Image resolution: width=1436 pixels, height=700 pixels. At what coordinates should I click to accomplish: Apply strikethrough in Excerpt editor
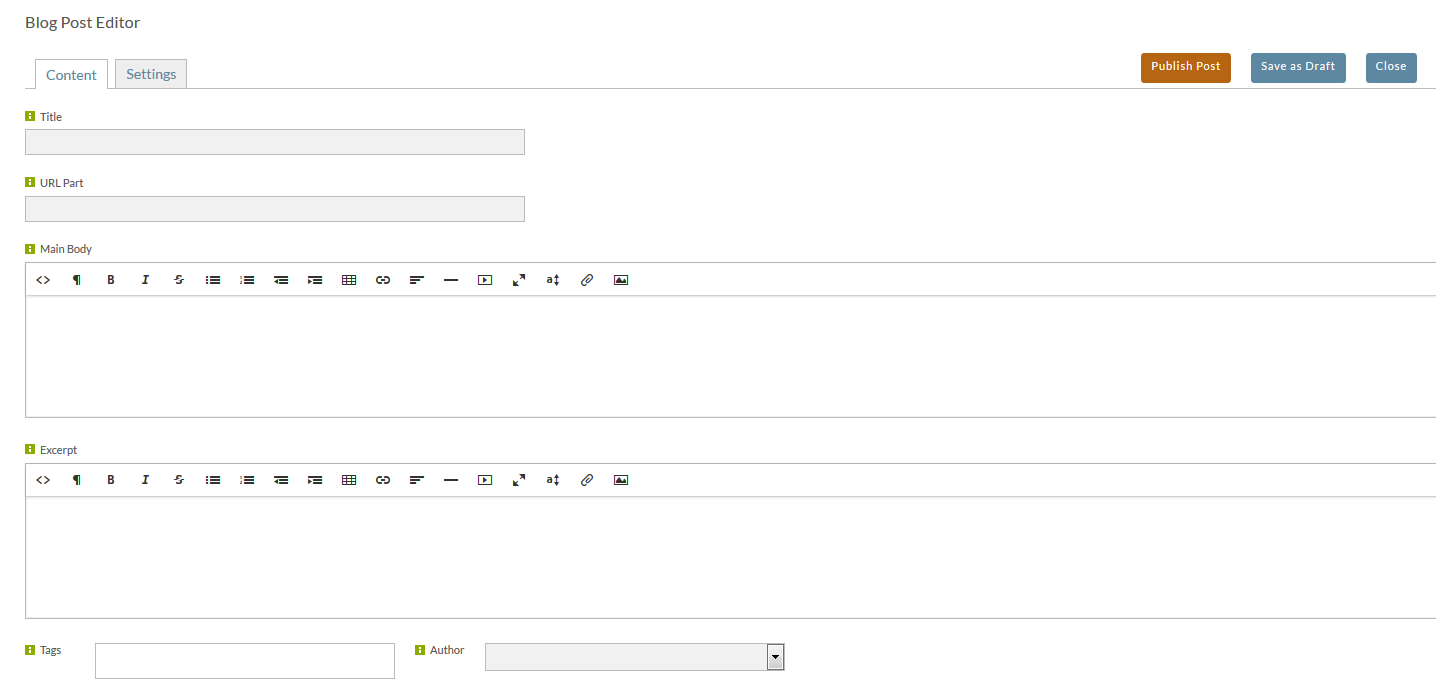pos(179,480)
